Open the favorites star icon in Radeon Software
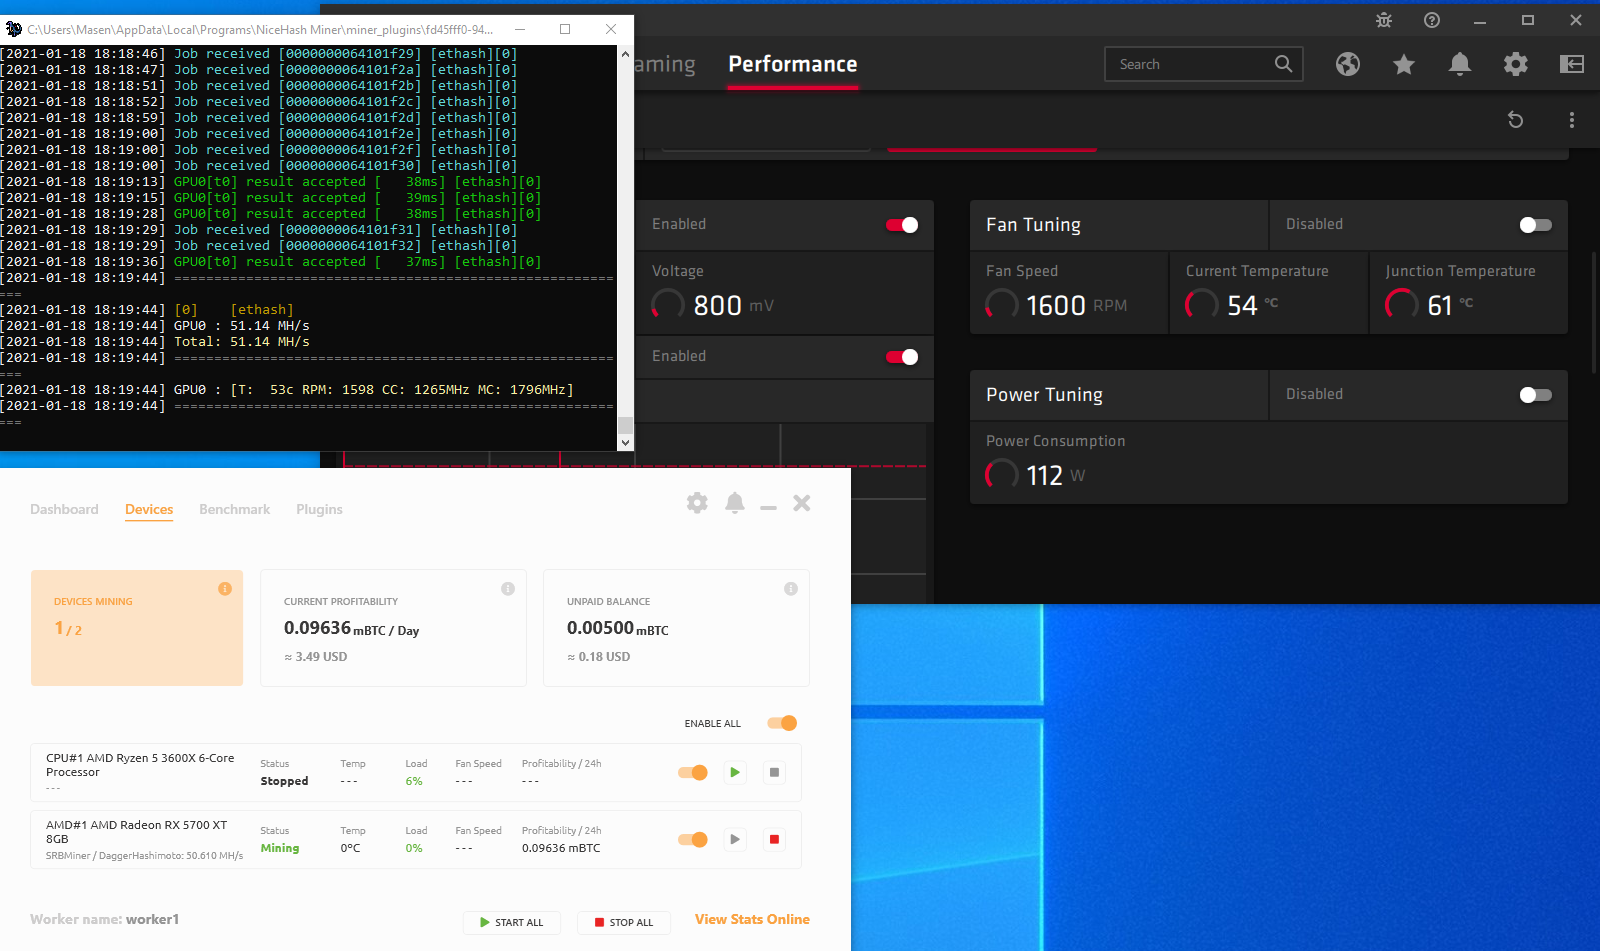The height and width of the screenshot is (951, 1600). [1404, 64]
